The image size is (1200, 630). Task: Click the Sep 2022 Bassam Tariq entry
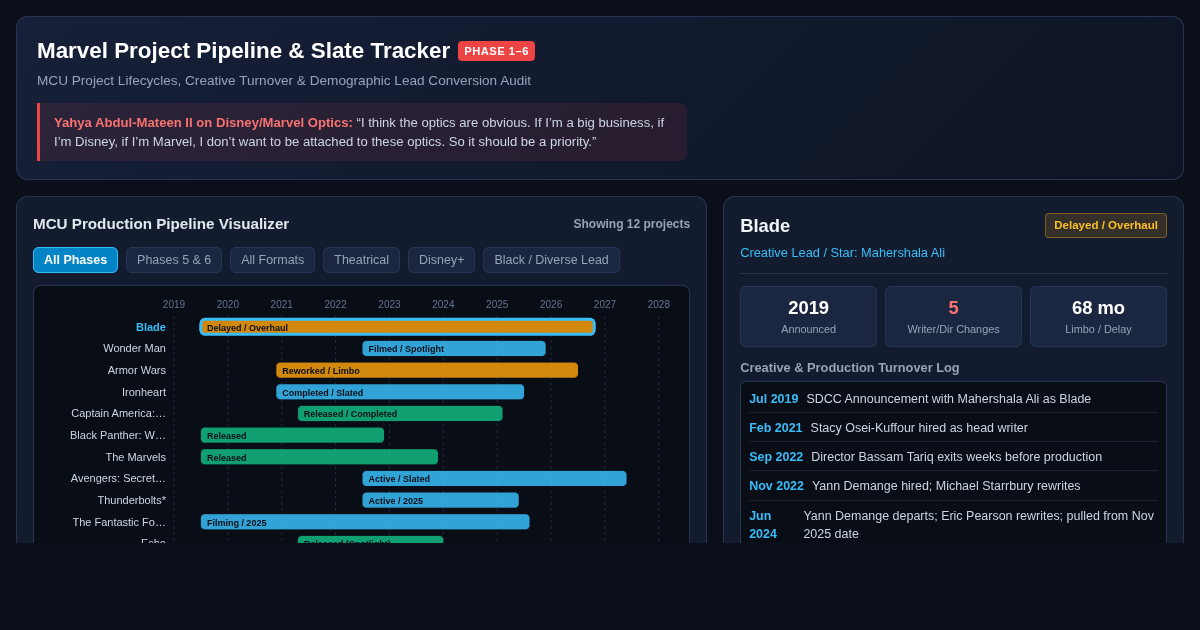953,457
